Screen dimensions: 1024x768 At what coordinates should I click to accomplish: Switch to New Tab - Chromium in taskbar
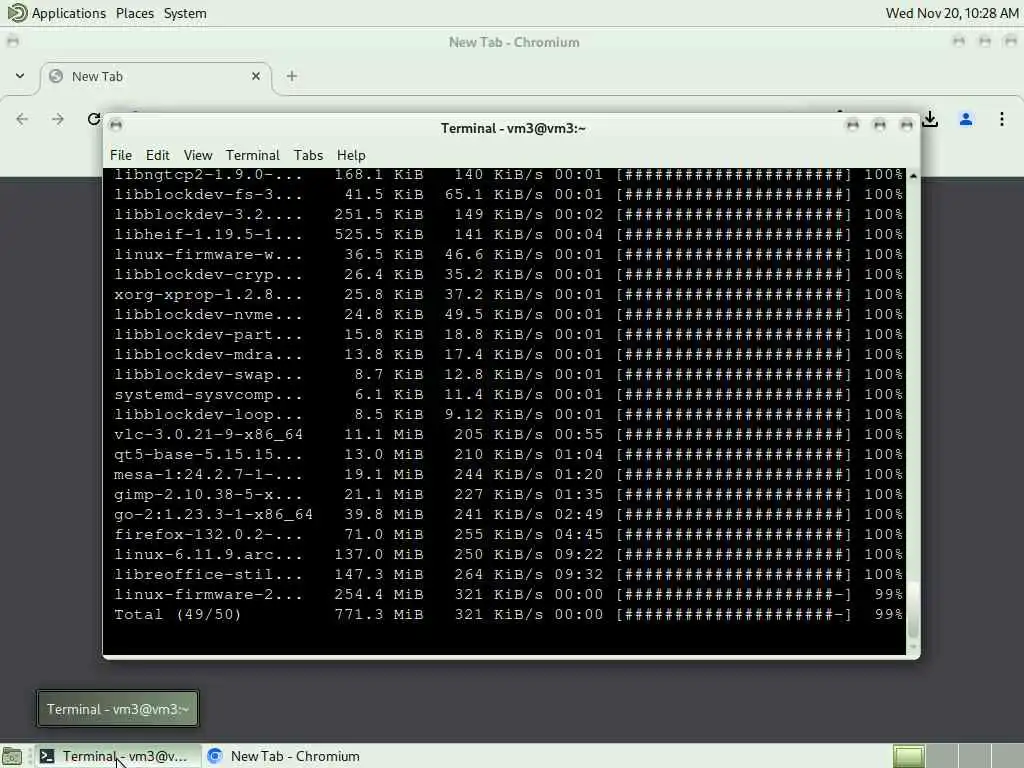[285, 756]
